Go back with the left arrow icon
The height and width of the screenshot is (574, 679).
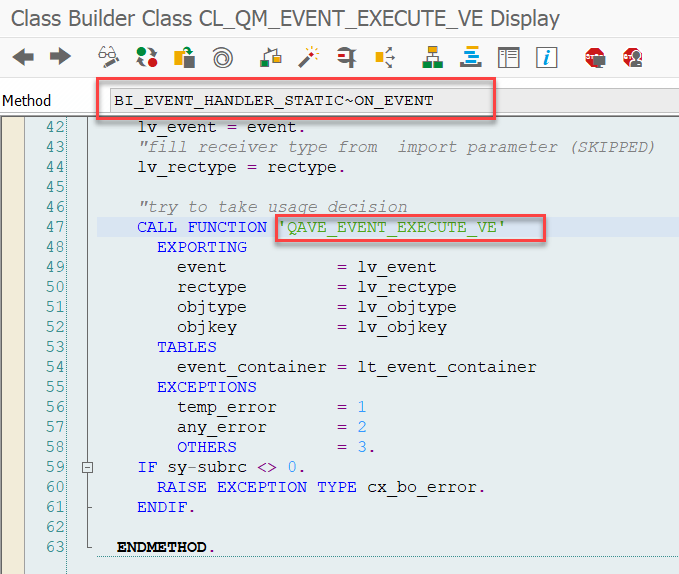click(x=23, y=57)
